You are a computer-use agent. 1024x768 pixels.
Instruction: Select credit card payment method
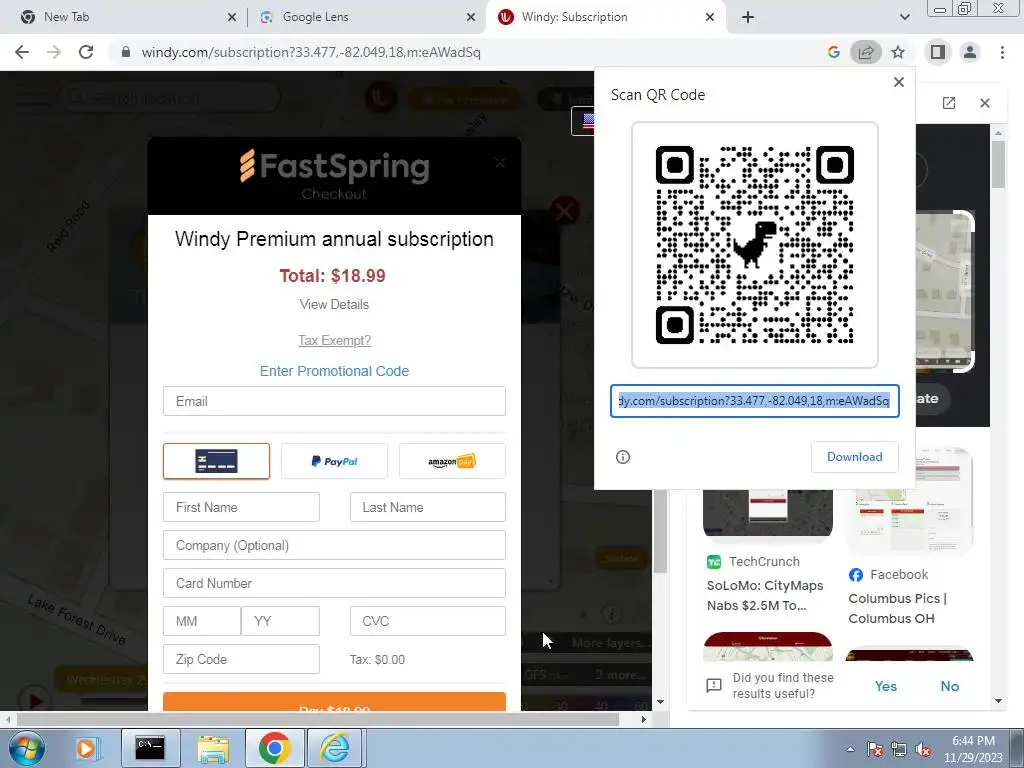(216, 461)
